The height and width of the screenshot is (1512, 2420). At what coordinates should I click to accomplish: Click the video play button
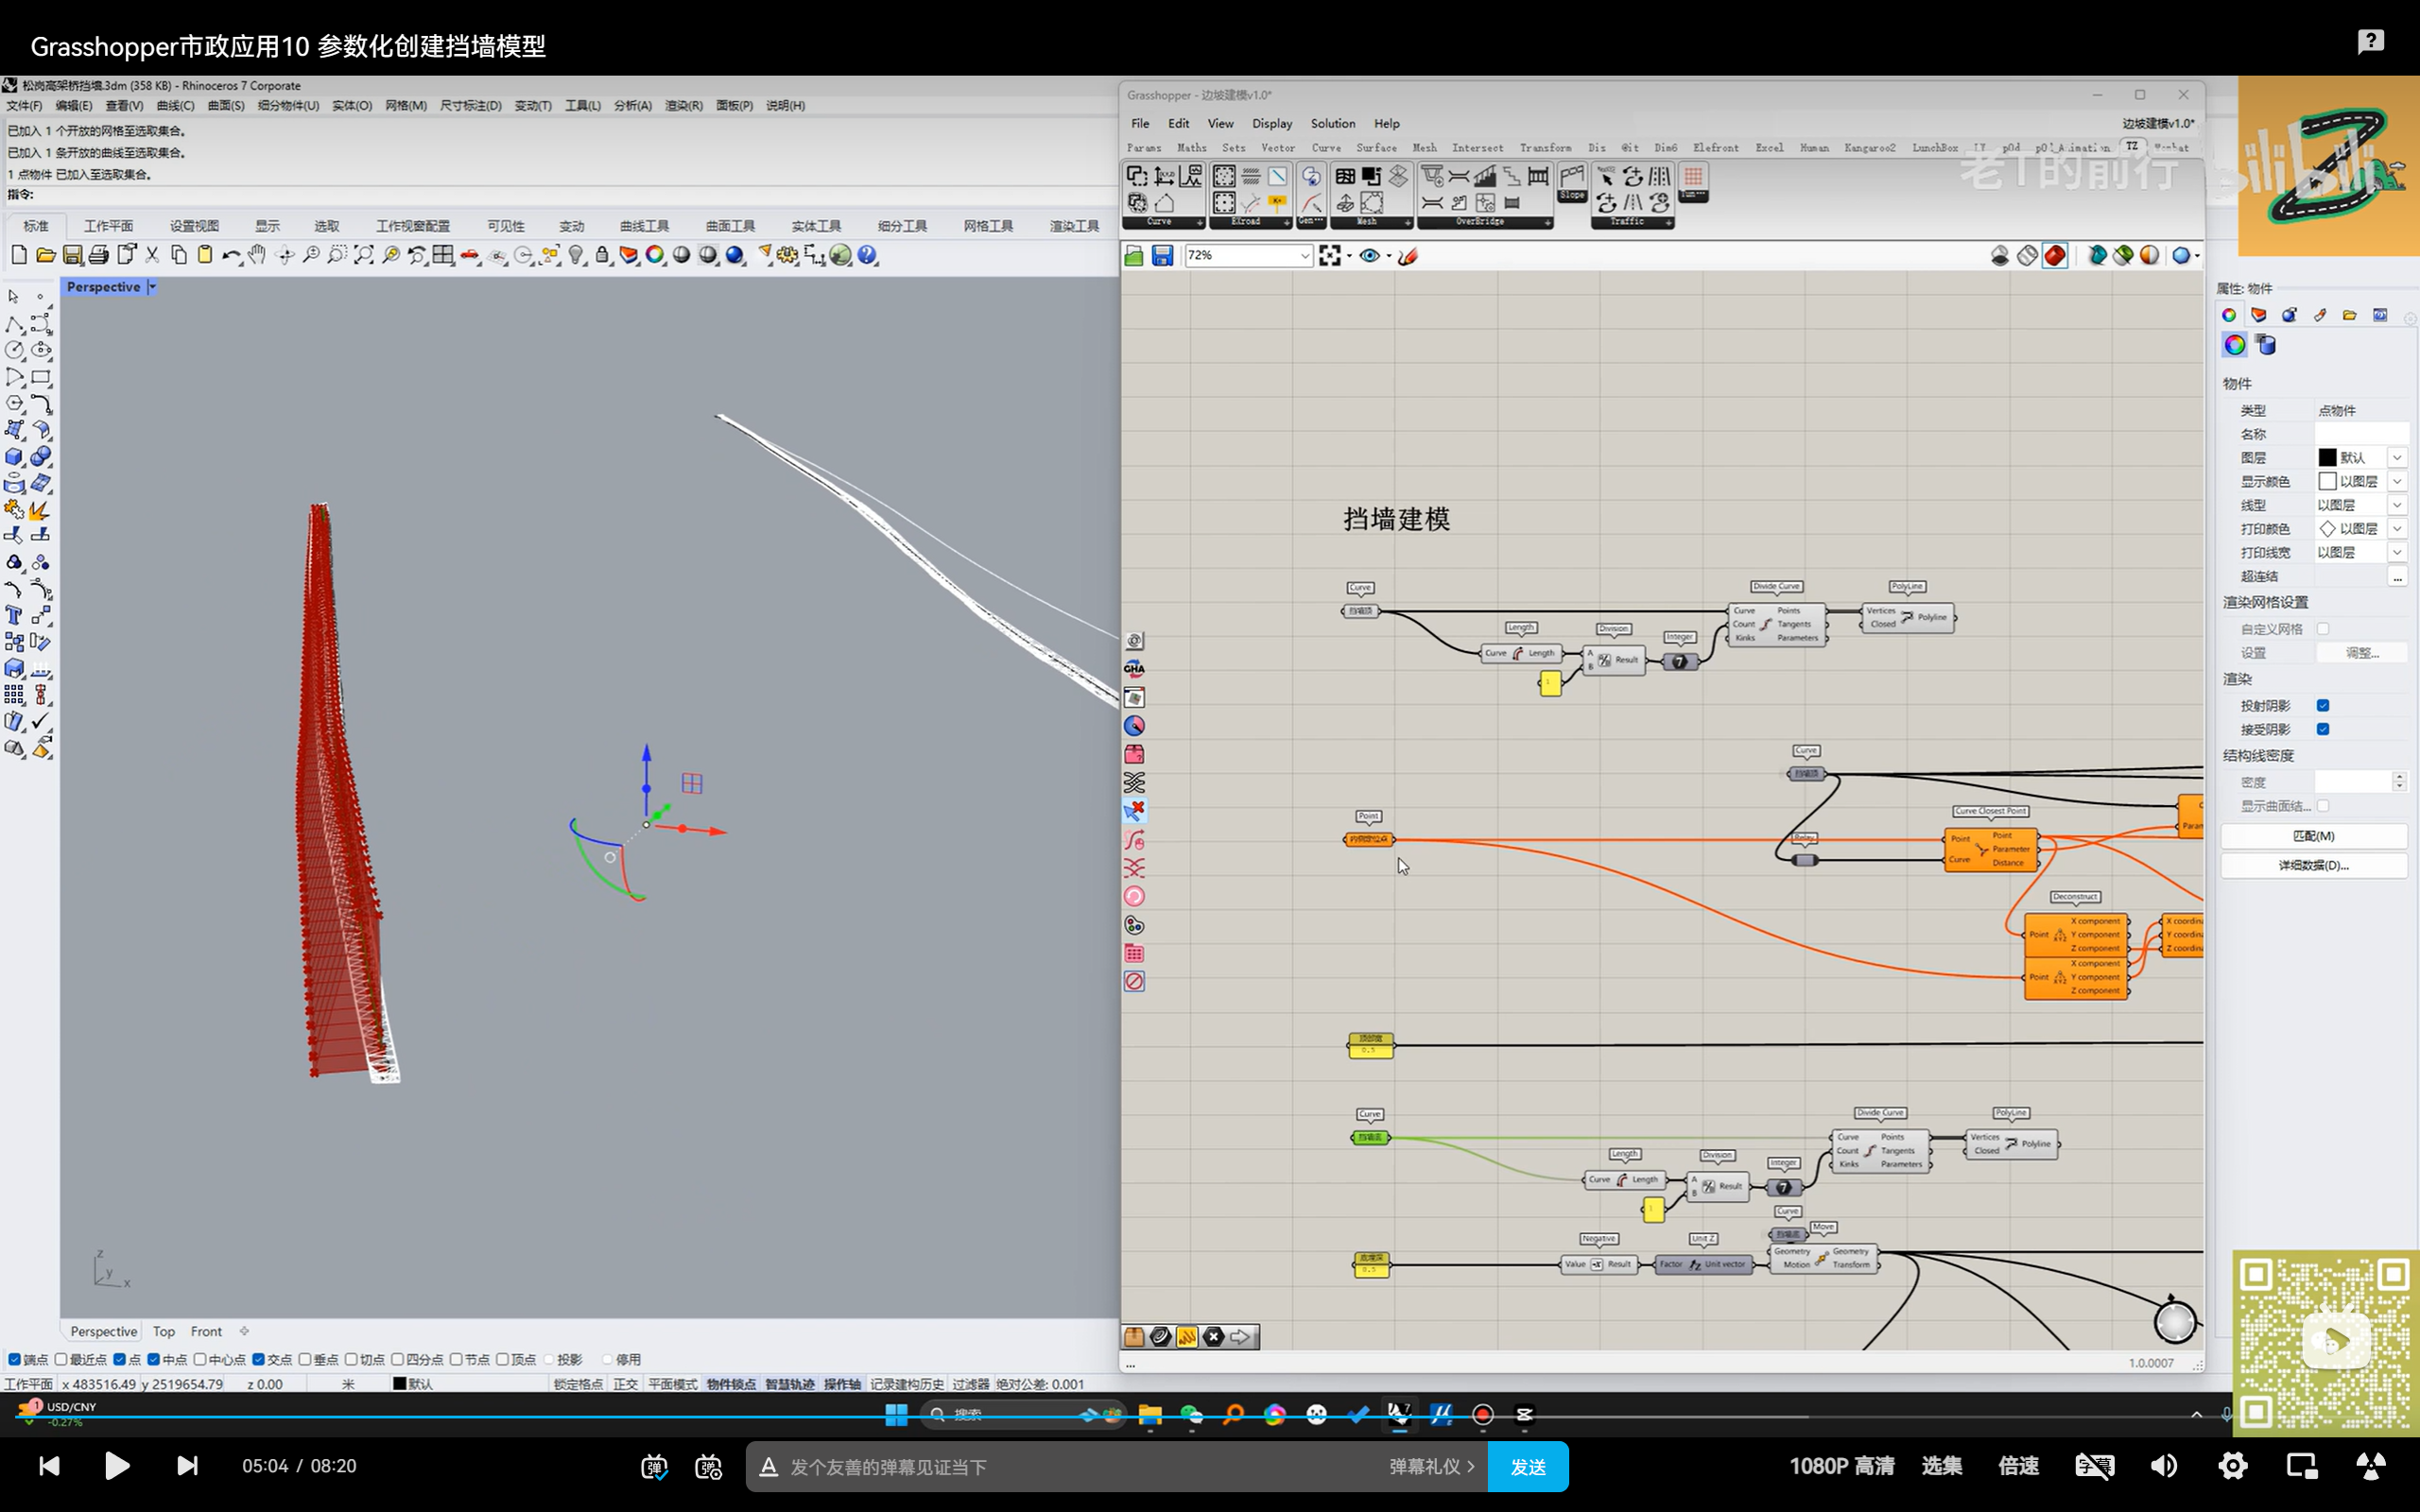pyautogui.click(x=117, y=1466)
